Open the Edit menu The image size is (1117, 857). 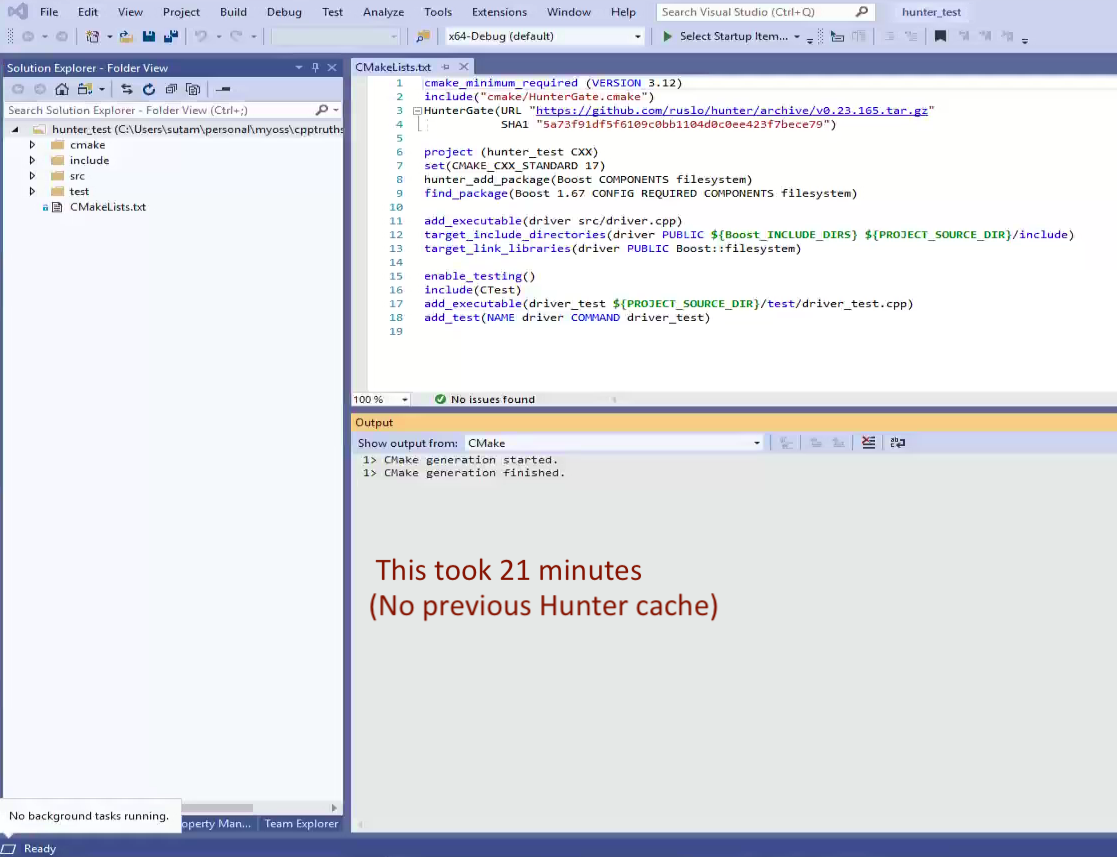click(88, 11)
